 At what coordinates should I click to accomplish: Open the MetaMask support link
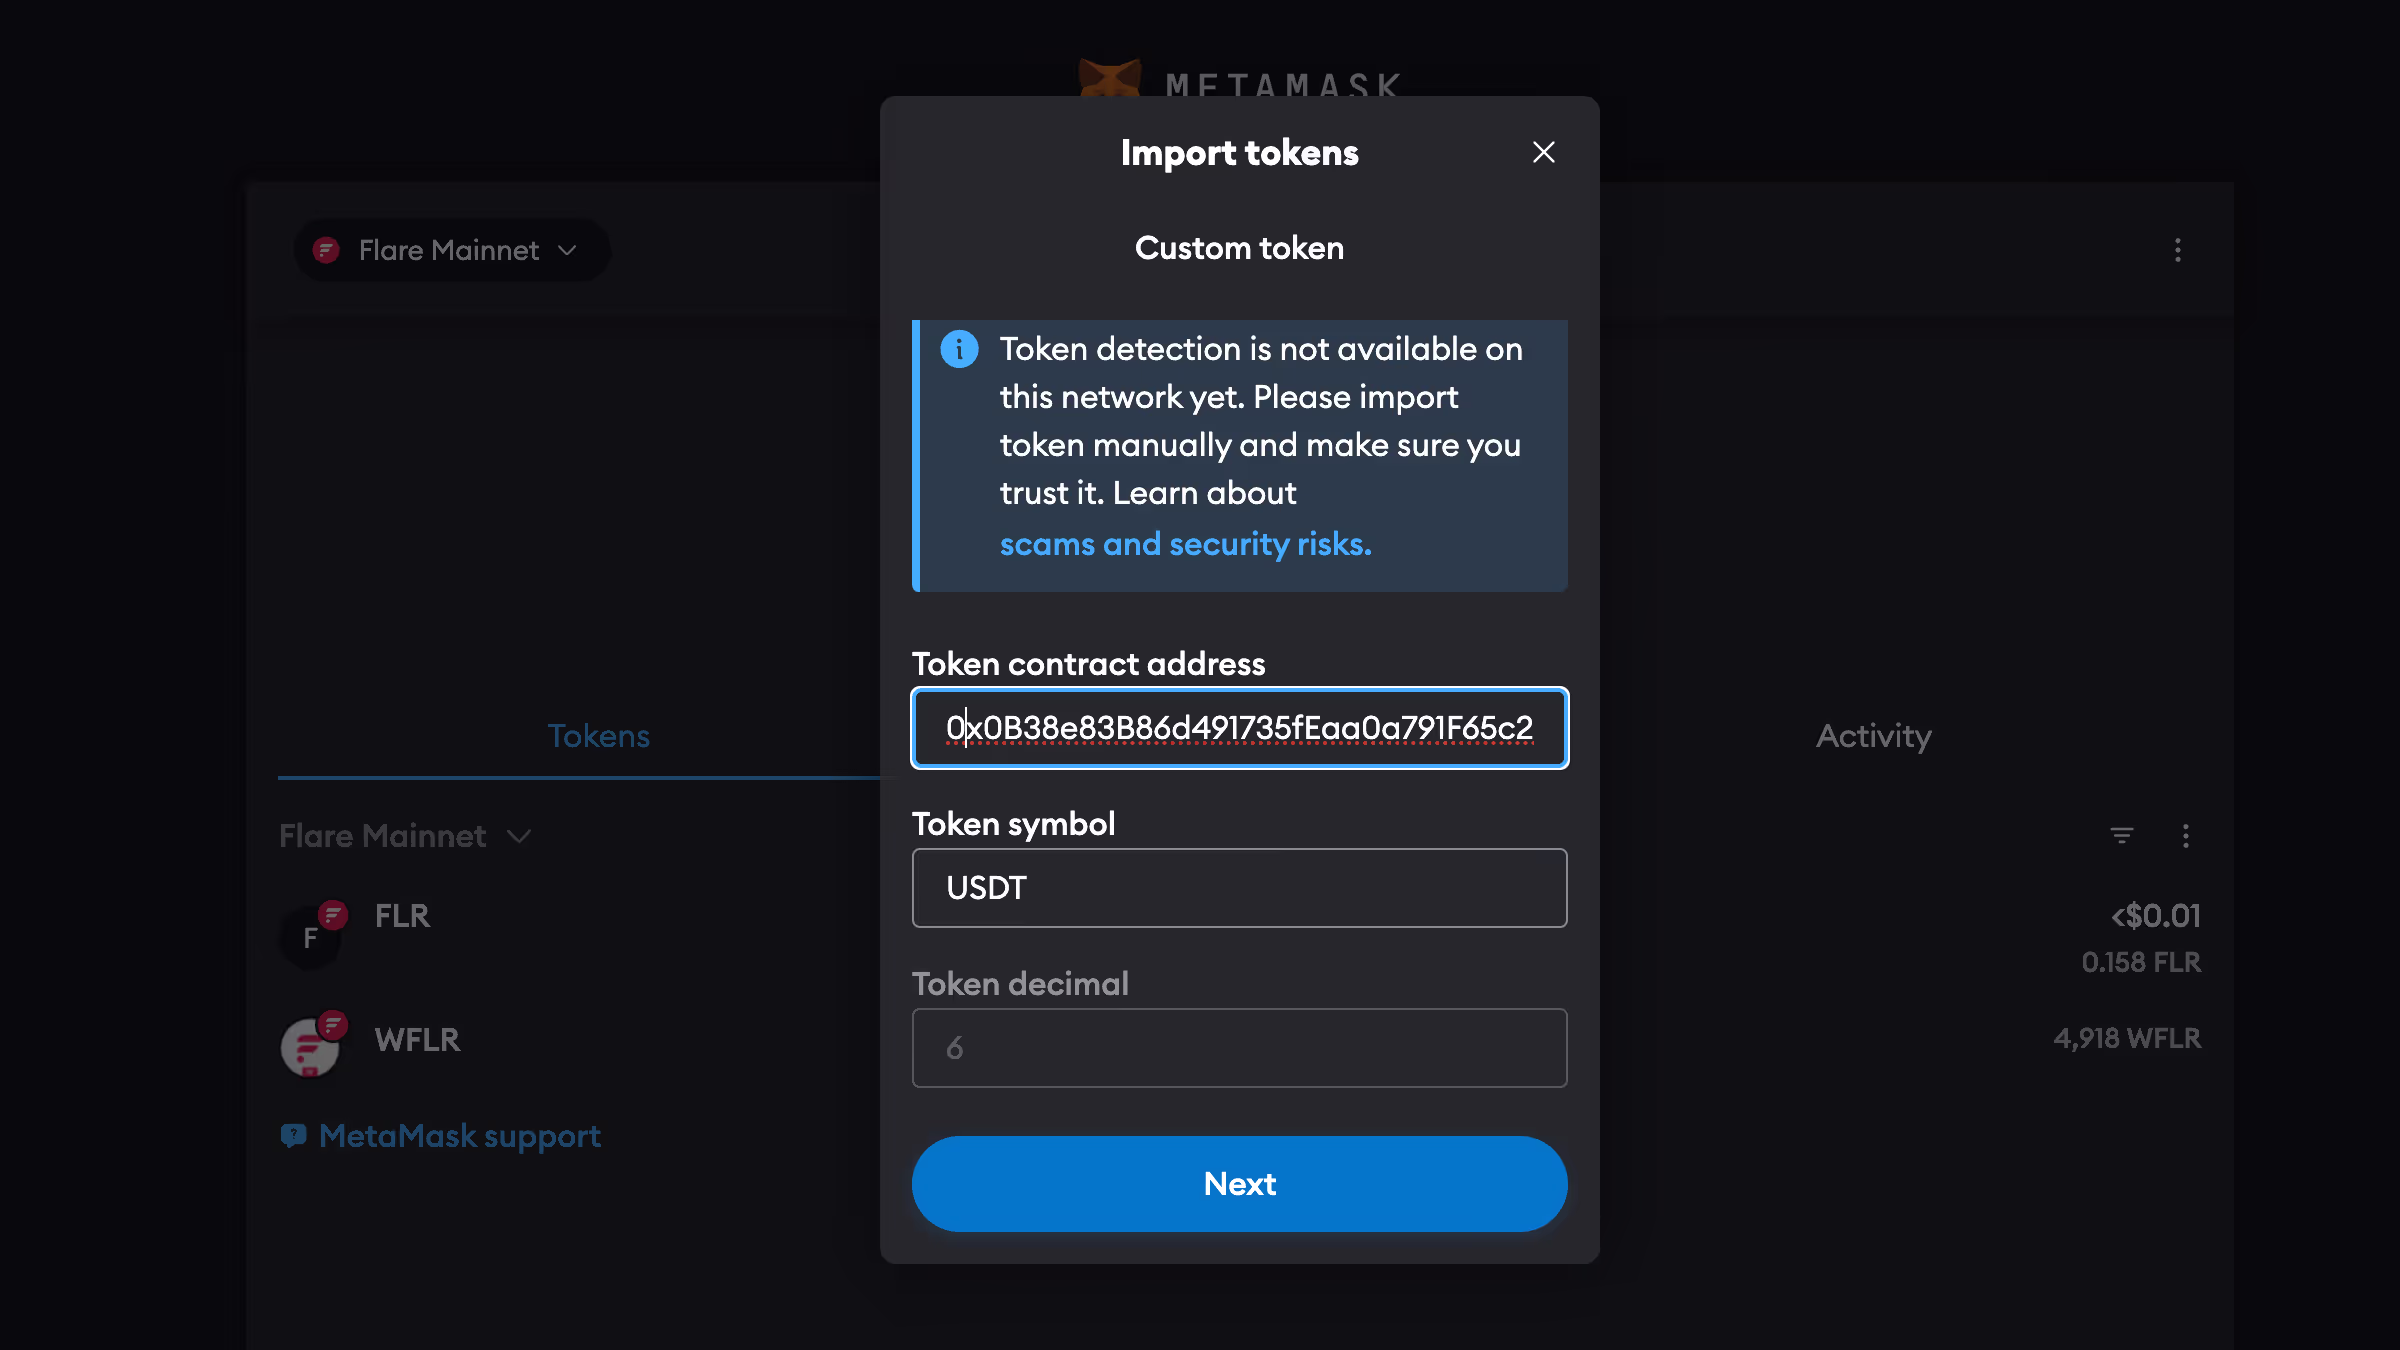point(459,1136)
